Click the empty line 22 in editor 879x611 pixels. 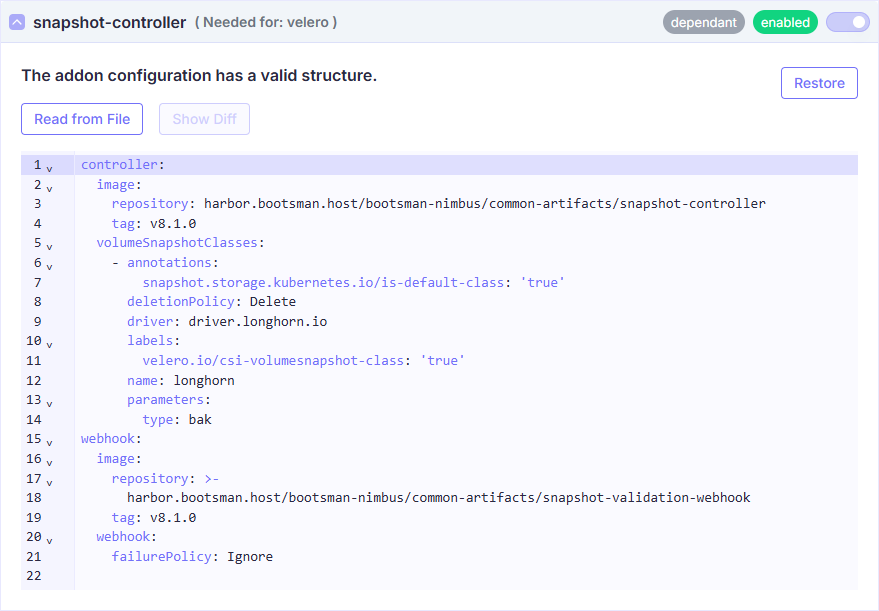400,576
